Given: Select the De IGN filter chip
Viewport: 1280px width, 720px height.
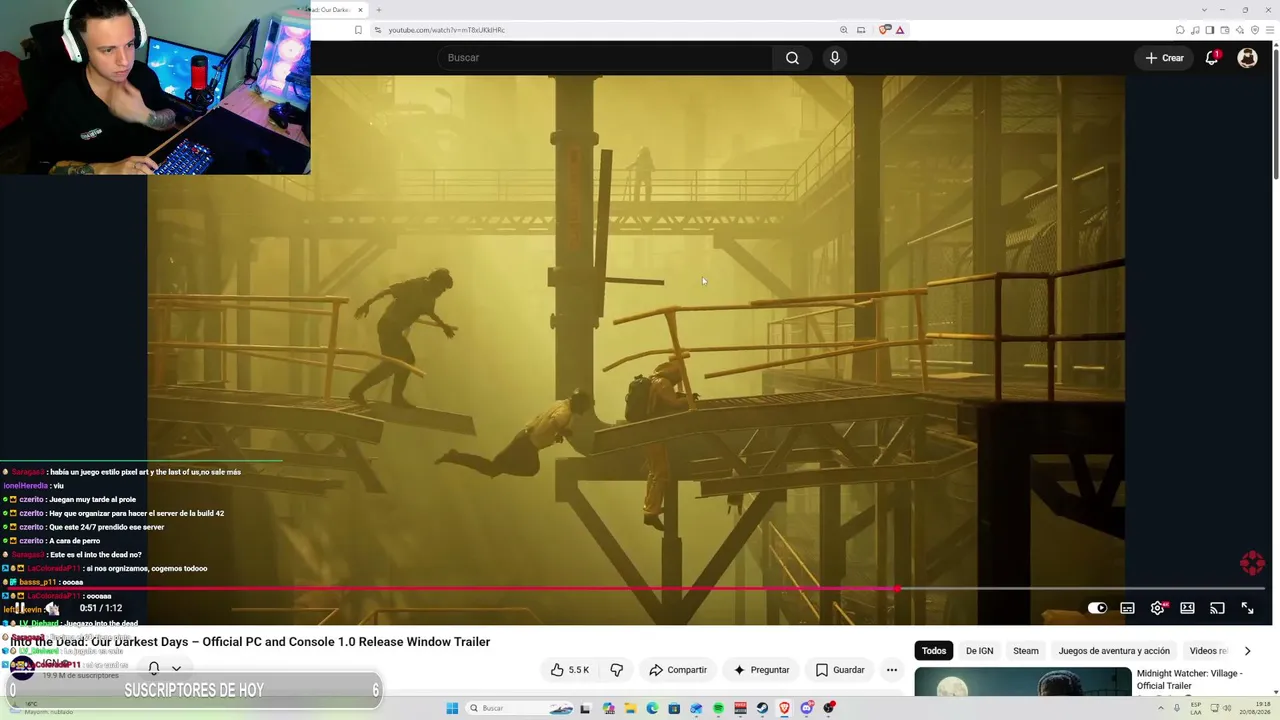Looking at the screenshot, I should coord(979,651).
